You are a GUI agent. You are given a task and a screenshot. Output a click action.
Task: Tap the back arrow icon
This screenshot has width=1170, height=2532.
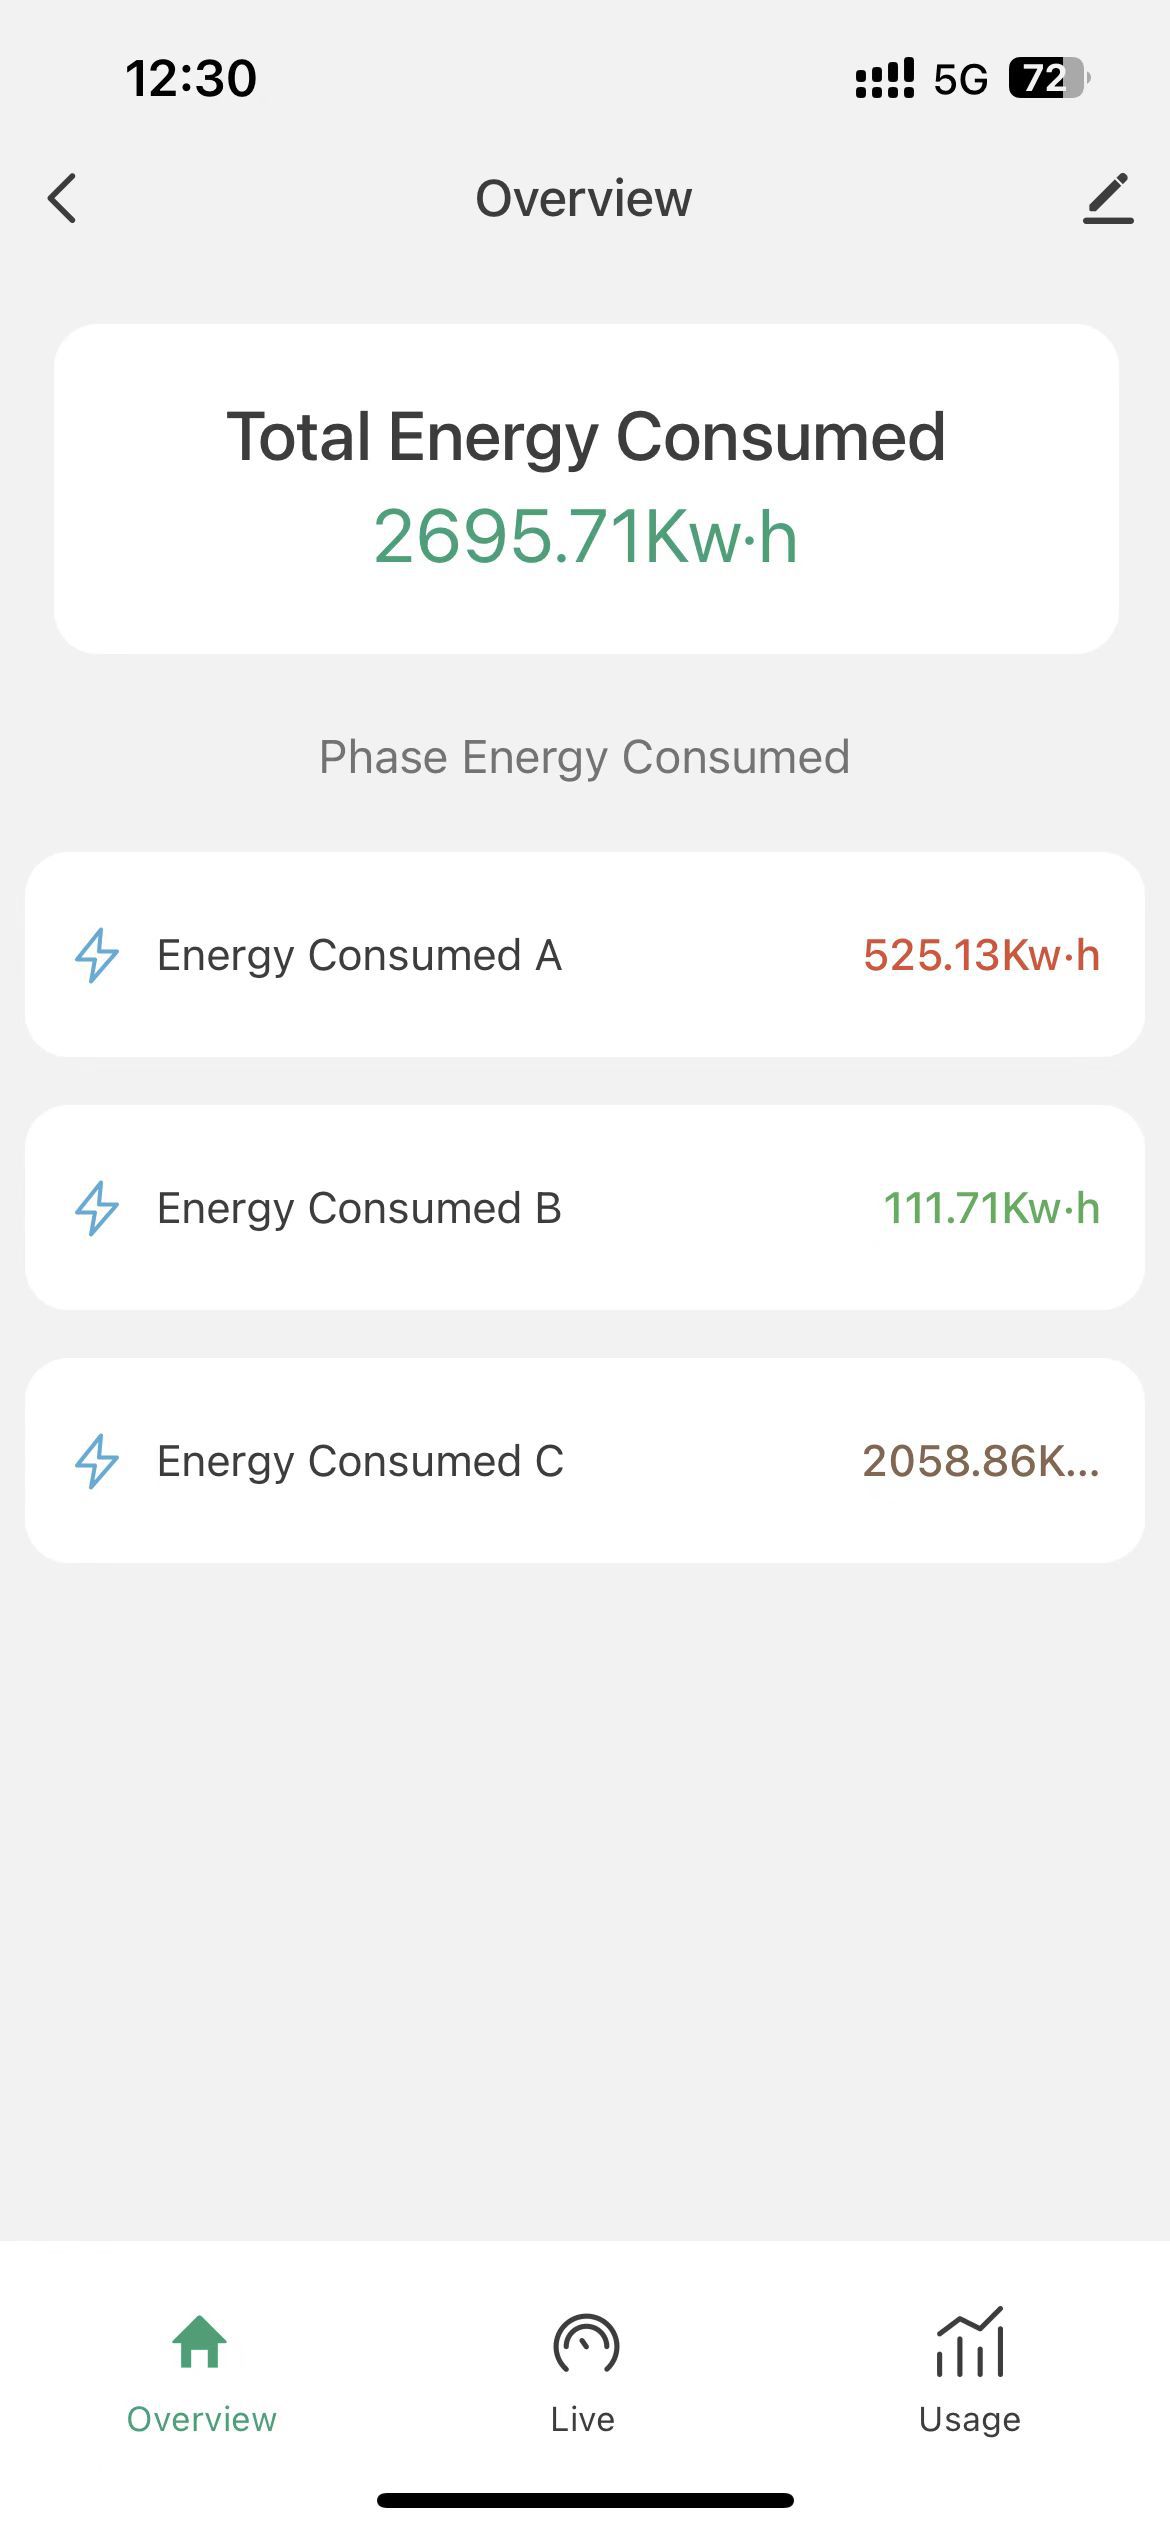point(62,198)
